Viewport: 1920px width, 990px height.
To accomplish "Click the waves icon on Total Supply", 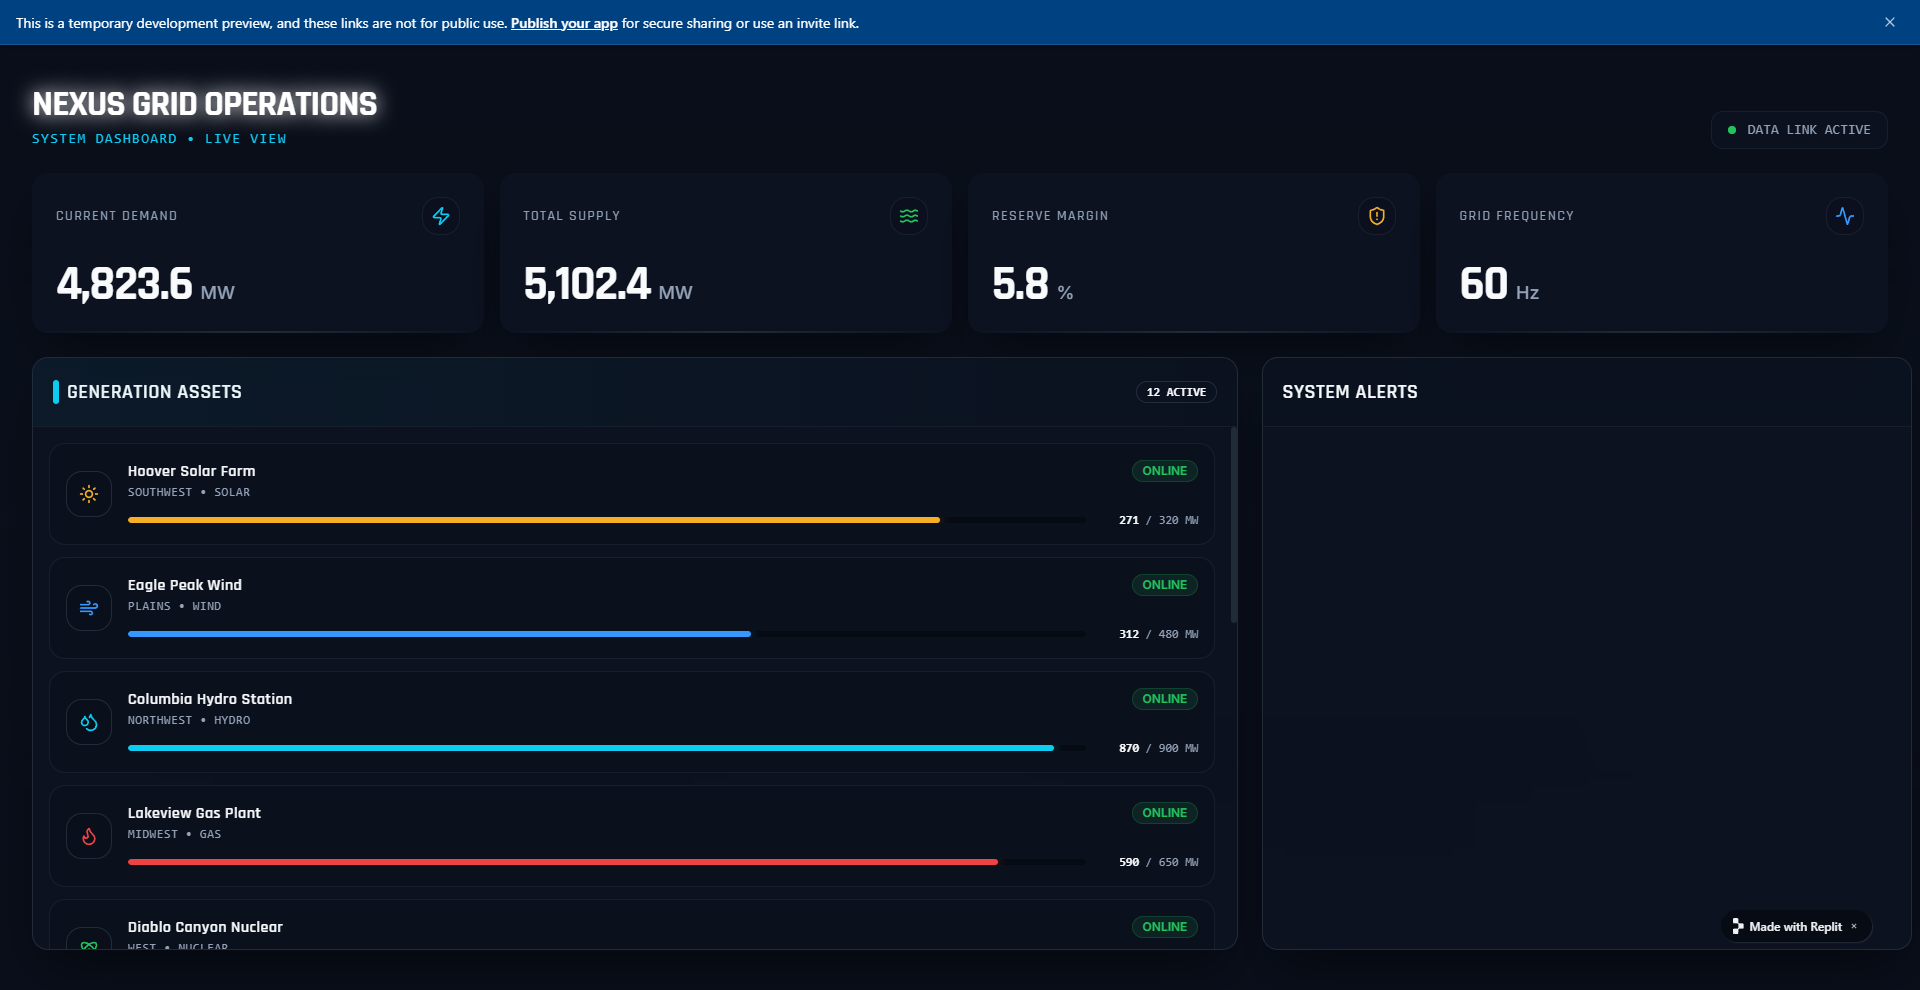I will [x=908, y=216].
